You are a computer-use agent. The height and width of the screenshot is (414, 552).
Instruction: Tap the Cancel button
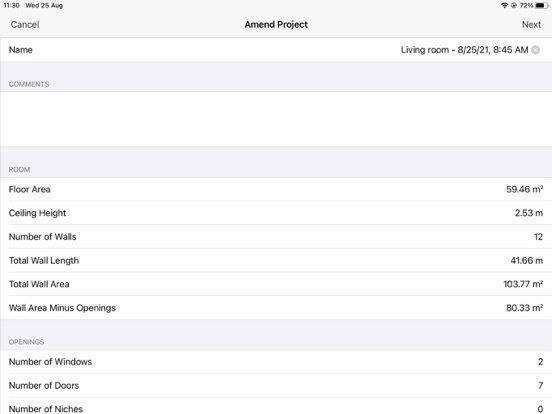[x=25, y=25]
